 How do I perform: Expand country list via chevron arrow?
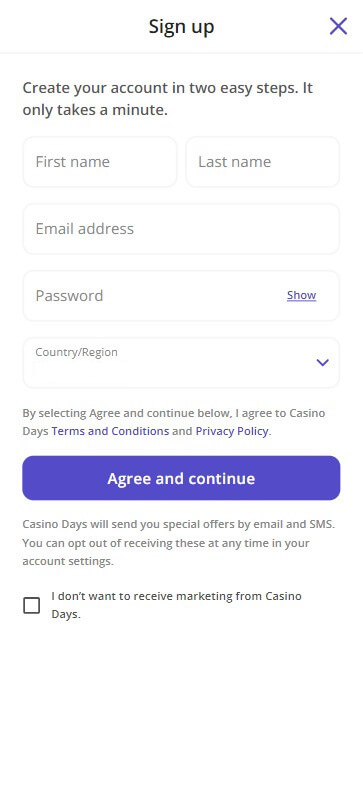tap(322, 362)
